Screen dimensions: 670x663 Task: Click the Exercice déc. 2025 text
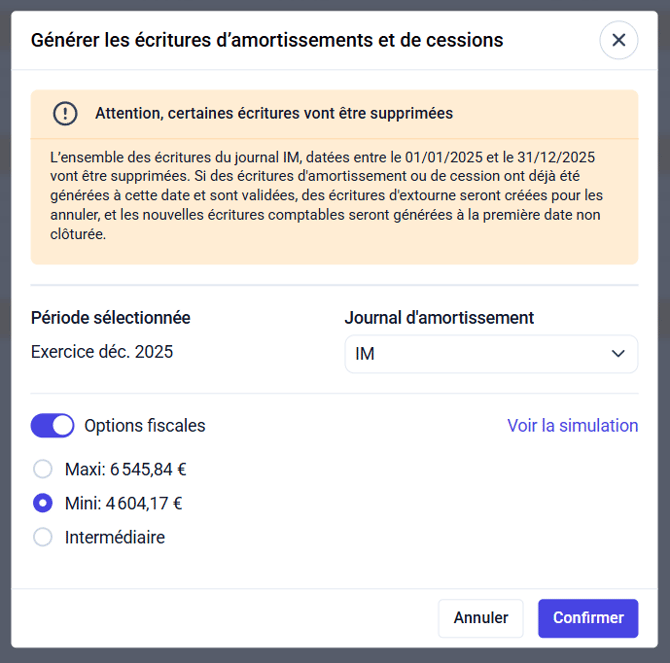click(102, 352)
